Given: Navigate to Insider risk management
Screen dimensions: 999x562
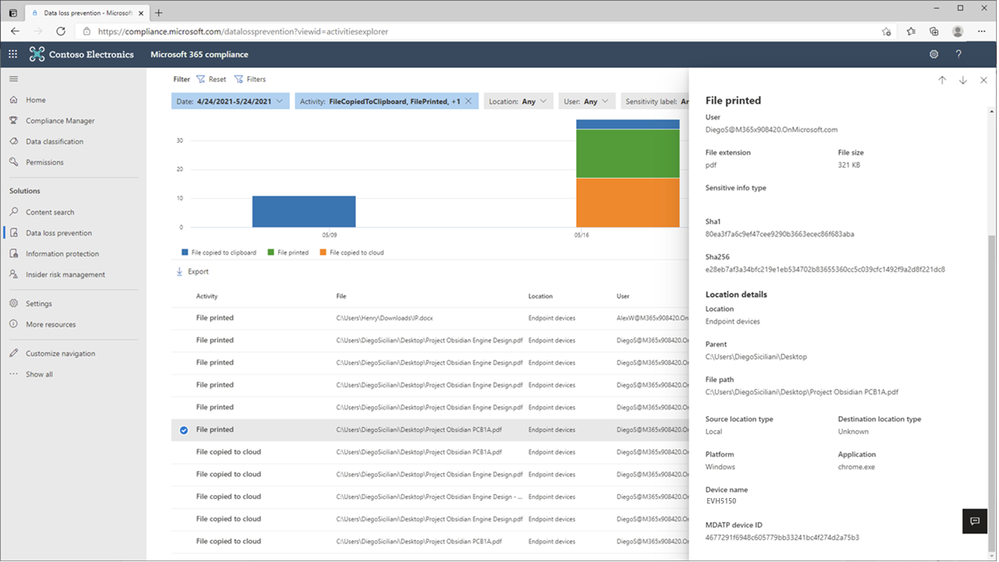Looking at the screenshot, I should click(x=65, y=274).
